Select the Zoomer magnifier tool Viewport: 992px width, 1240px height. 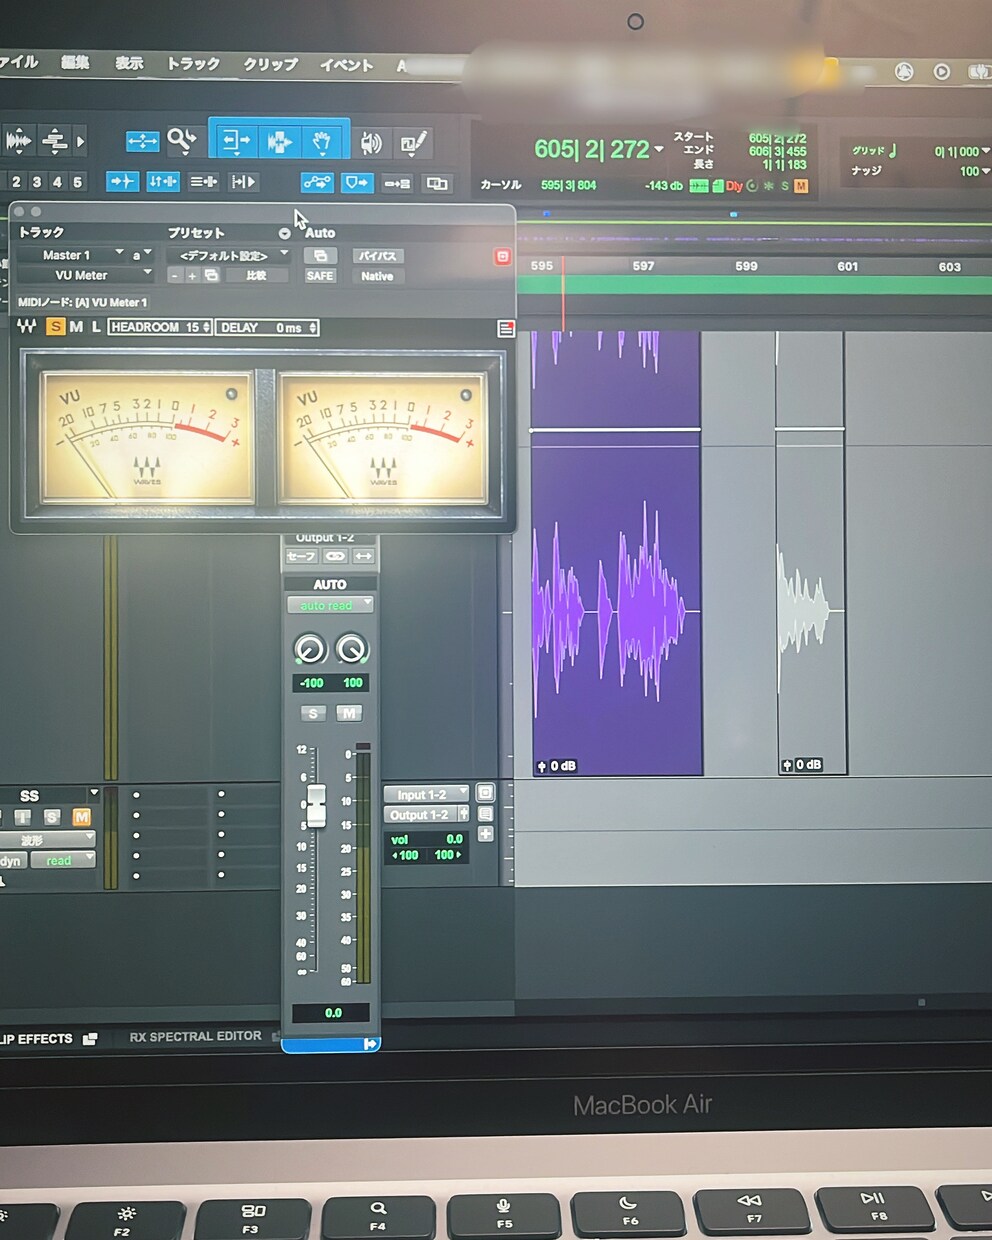(182, 141)
